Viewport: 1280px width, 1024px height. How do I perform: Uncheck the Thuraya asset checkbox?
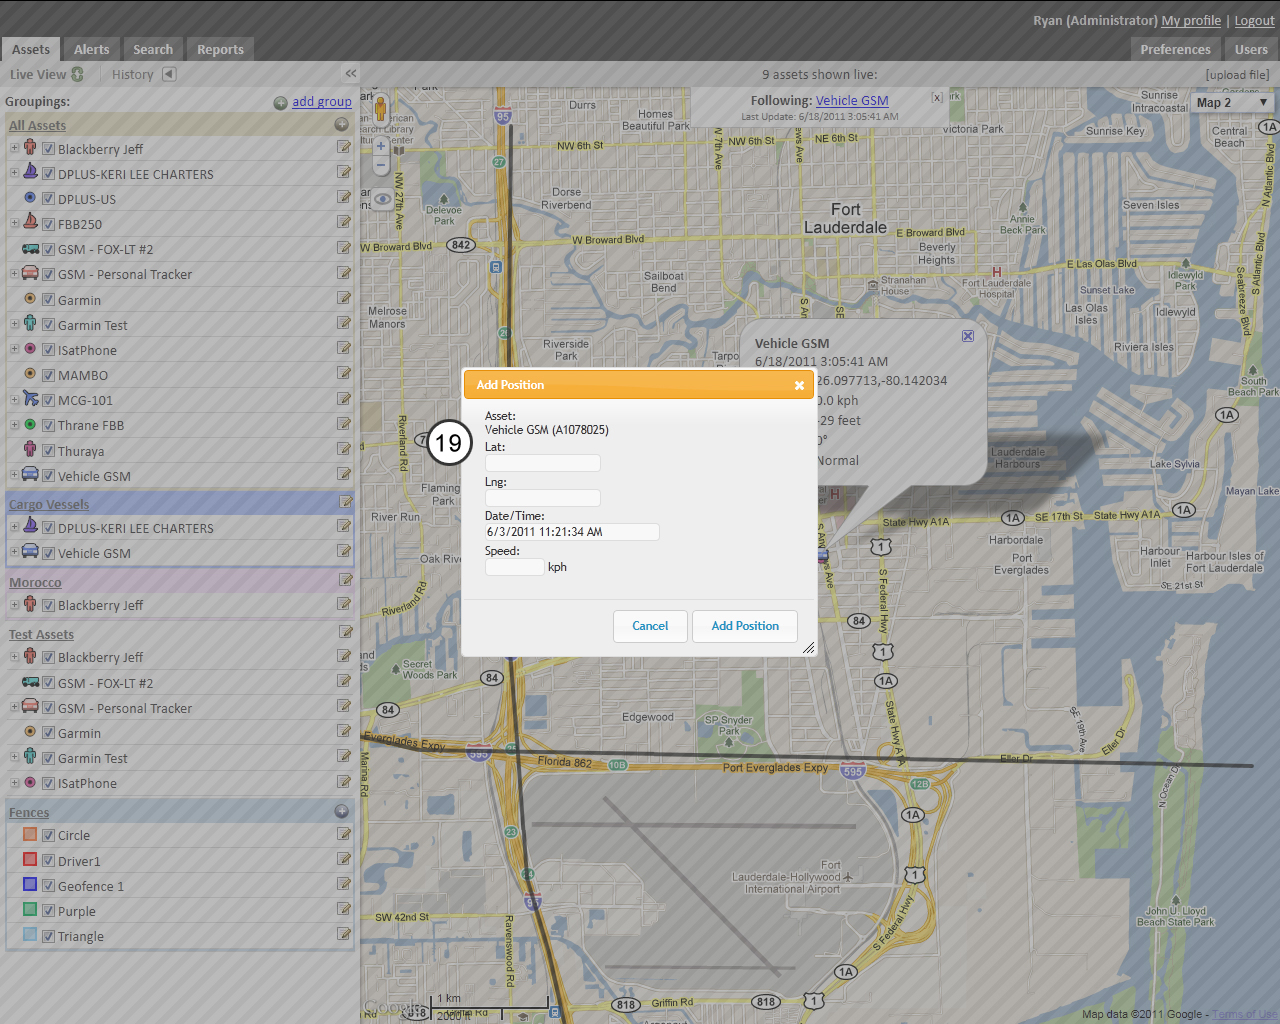tap(48, 449)
